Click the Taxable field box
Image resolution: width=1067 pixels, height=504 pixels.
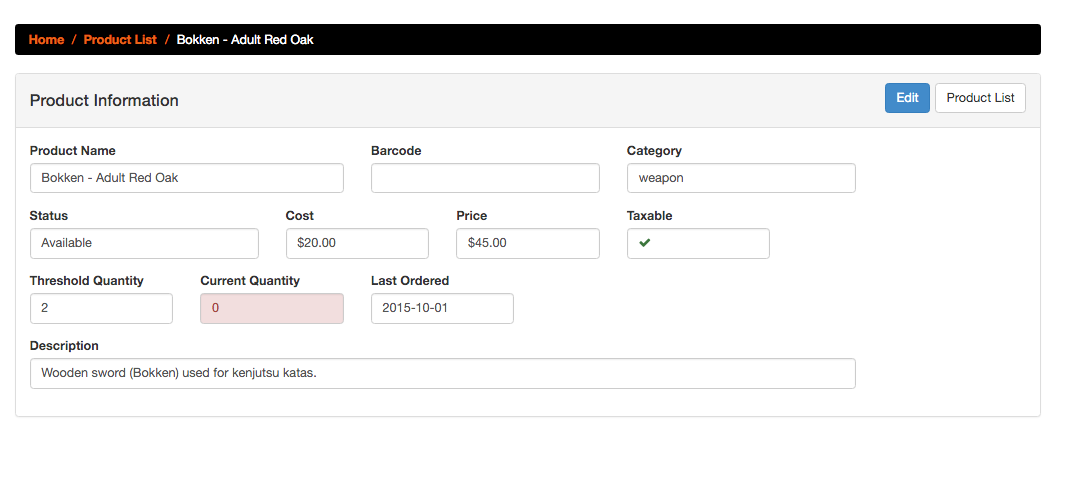[698, 243]
